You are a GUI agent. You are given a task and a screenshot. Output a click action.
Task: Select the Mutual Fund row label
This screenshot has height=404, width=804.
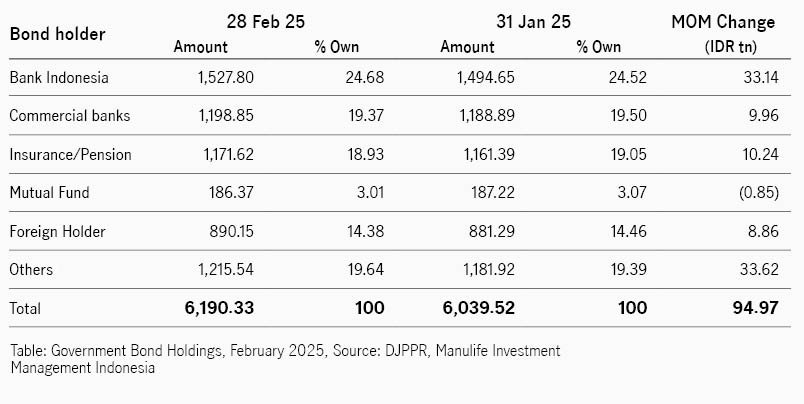coord(50,193)
